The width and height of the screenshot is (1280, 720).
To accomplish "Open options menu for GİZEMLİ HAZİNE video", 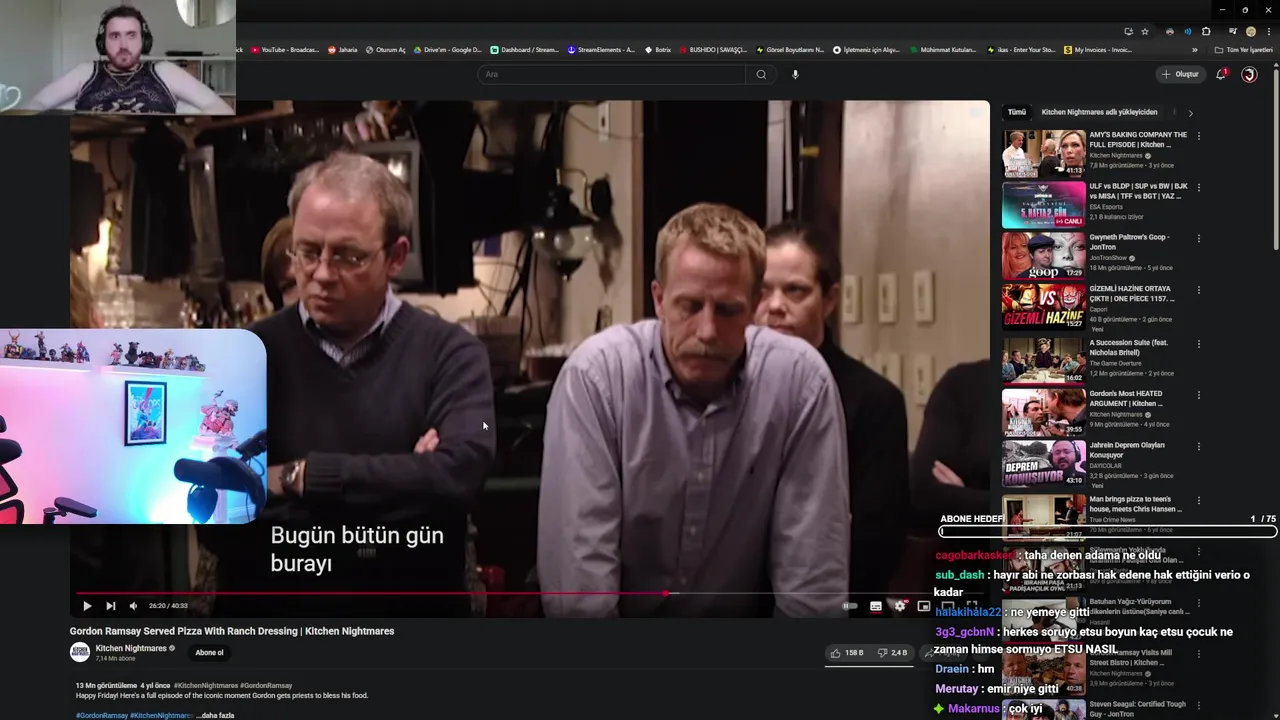I will tap(1199, 290).
